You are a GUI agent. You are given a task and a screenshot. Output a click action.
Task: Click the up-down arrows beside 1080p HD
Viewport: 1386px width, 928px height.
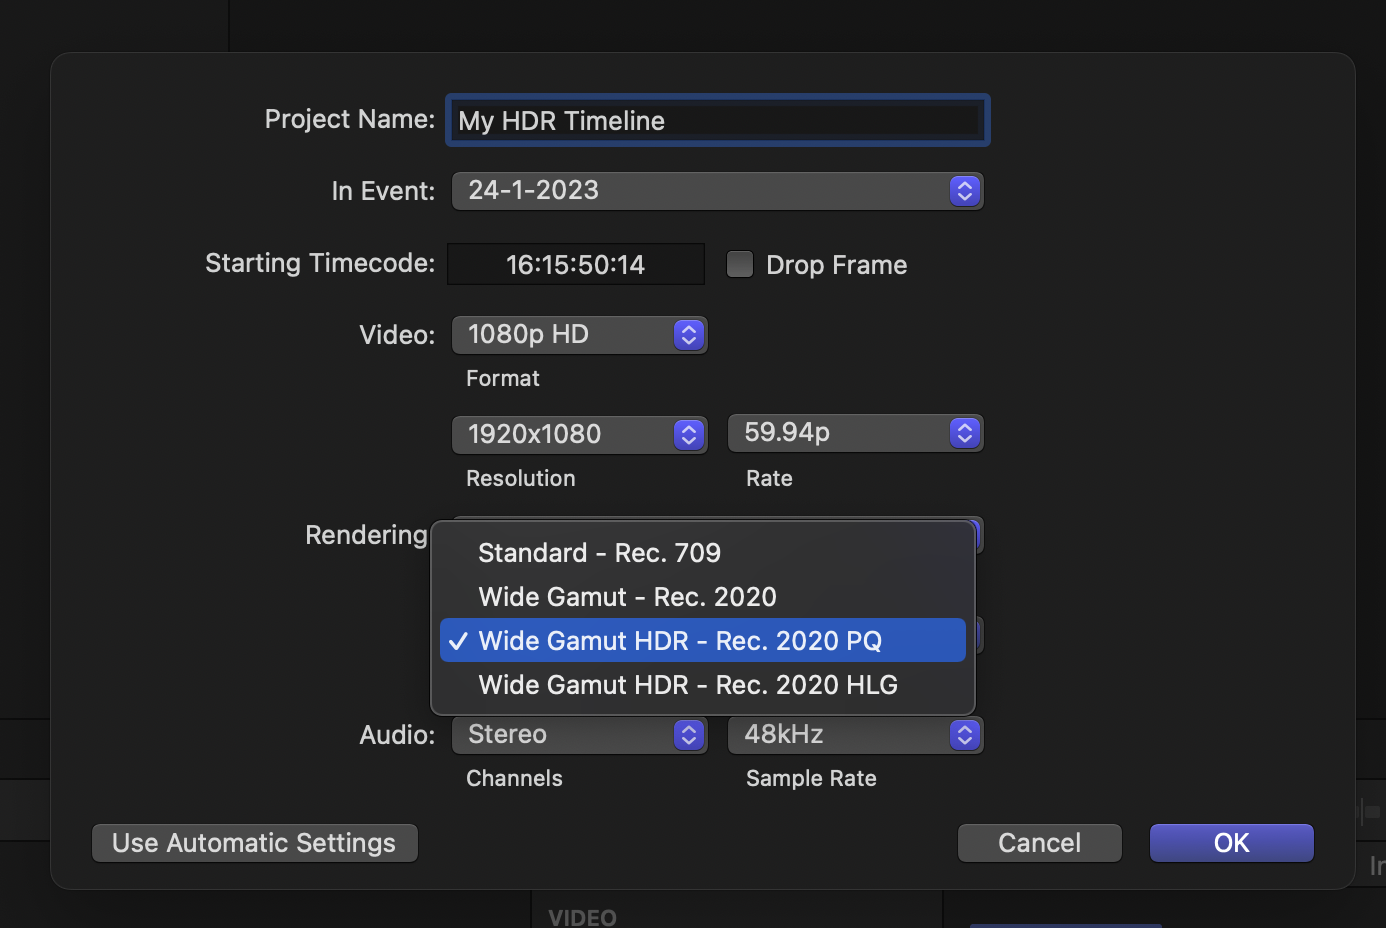(x=688, y=335)
